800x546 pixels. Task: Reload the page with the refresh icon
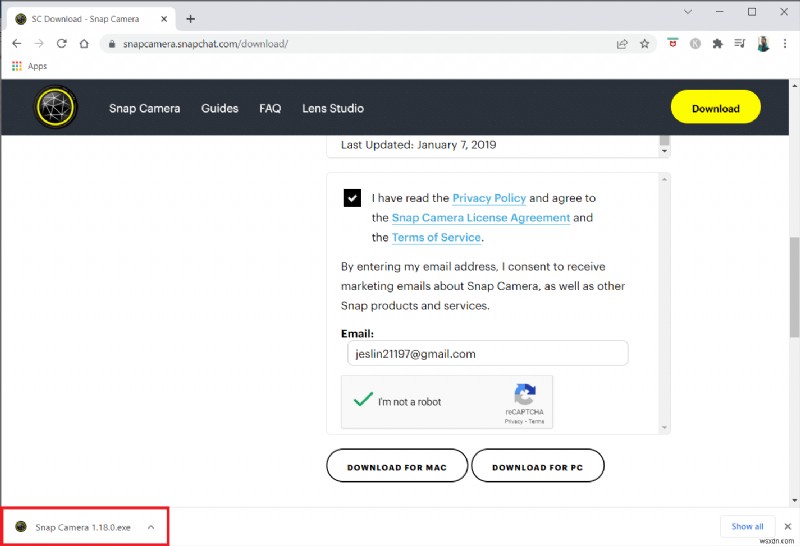62,44
